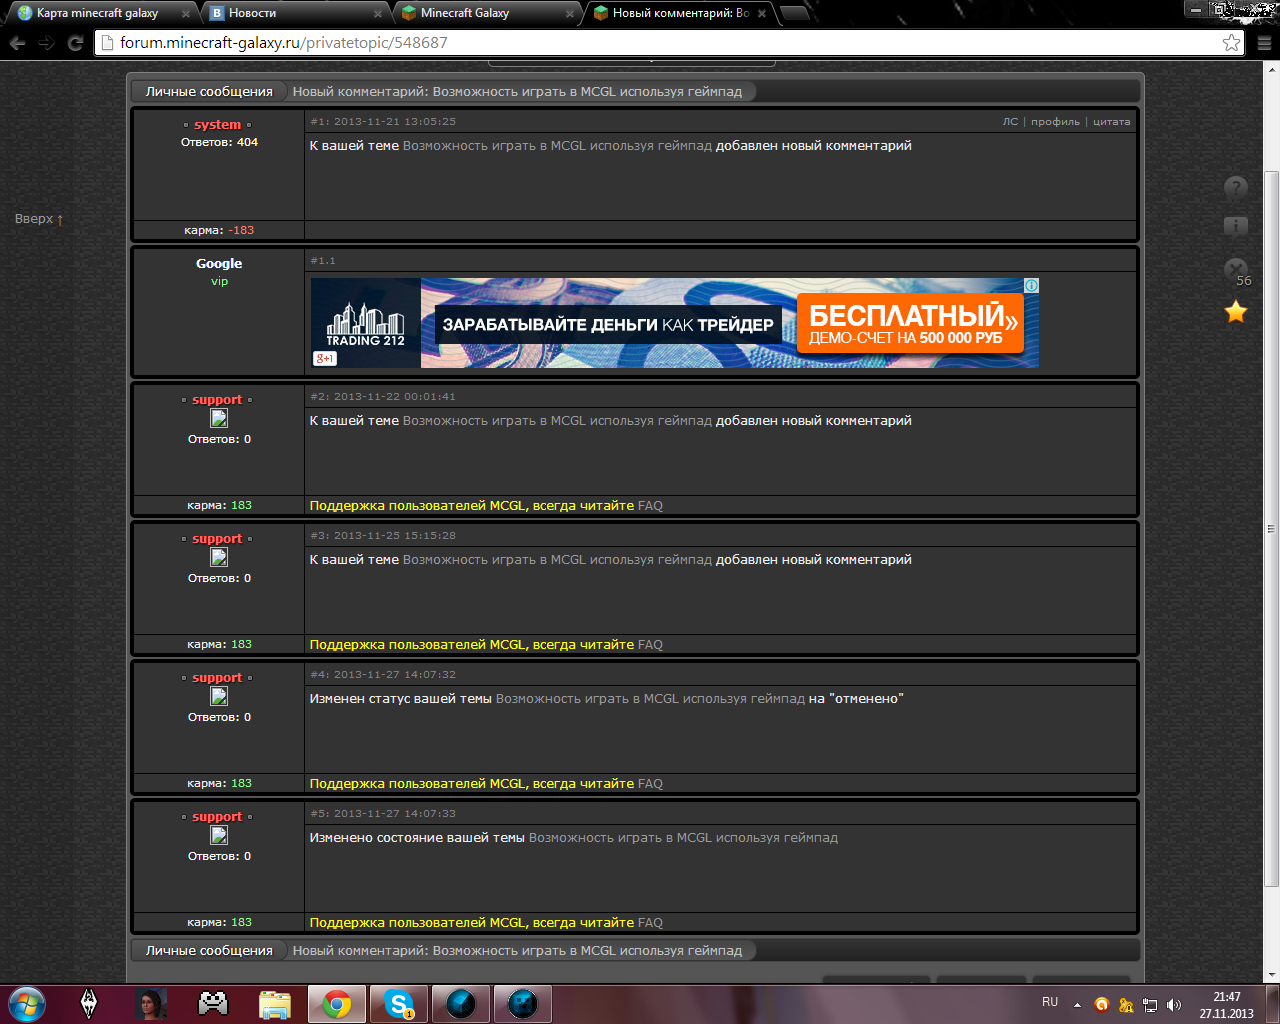Click цитата link in first message
Image resolution: width=1280 pixels, height=1024 pixels.
1111,122
